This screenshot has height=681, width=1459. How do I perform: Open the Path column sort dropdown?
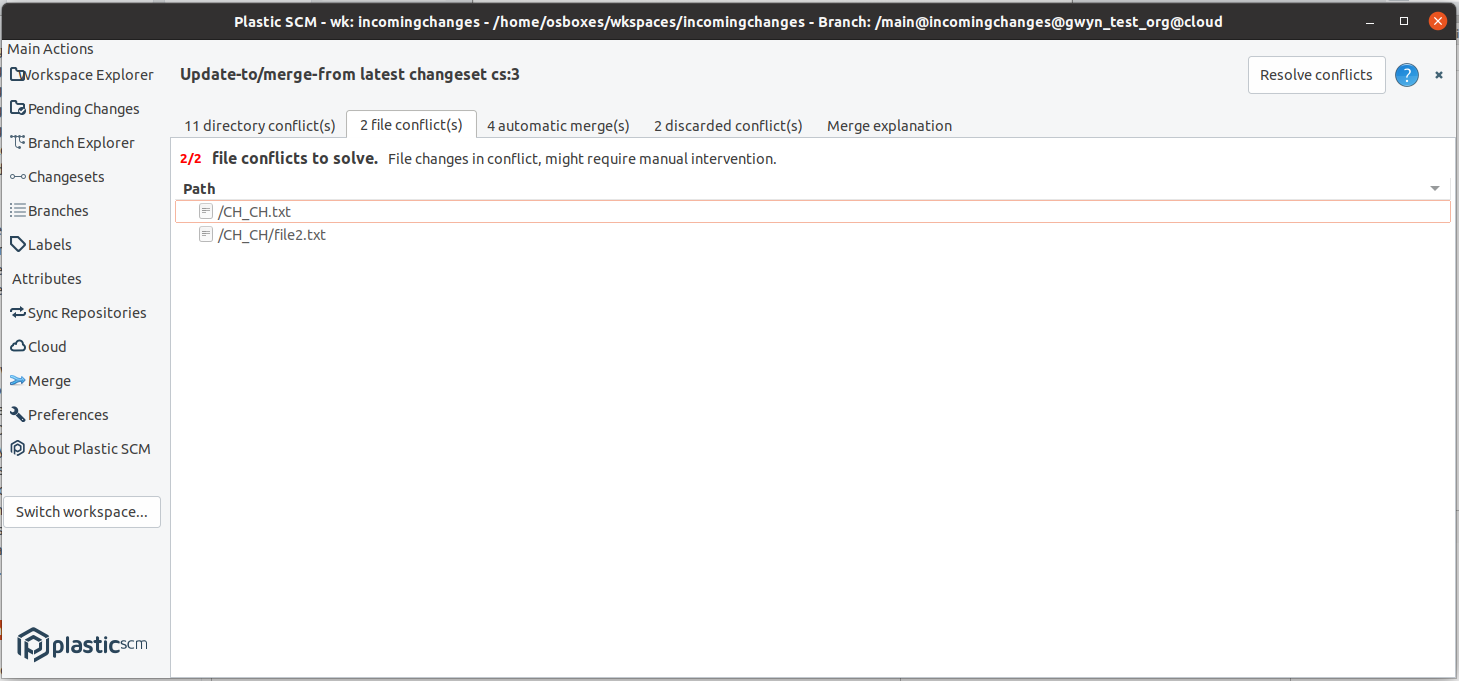click(x=1435, y=188)
